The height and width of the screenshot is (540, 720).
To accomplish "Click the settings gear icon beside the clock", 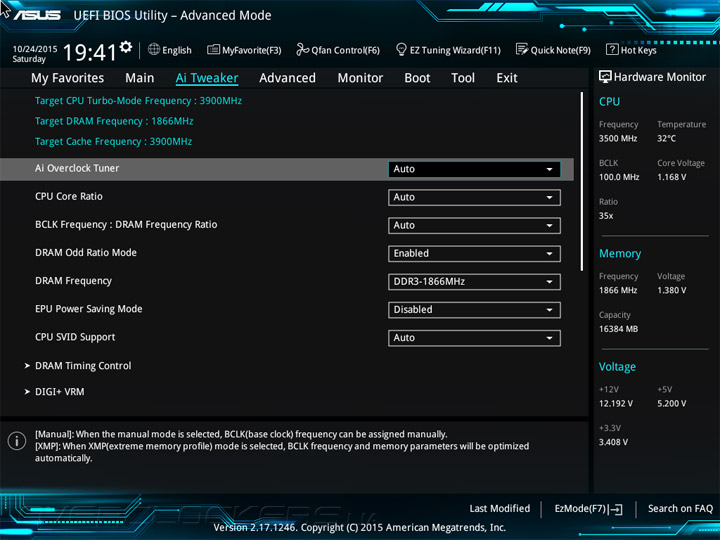I will pyautogui.click(x=126, y=47).
